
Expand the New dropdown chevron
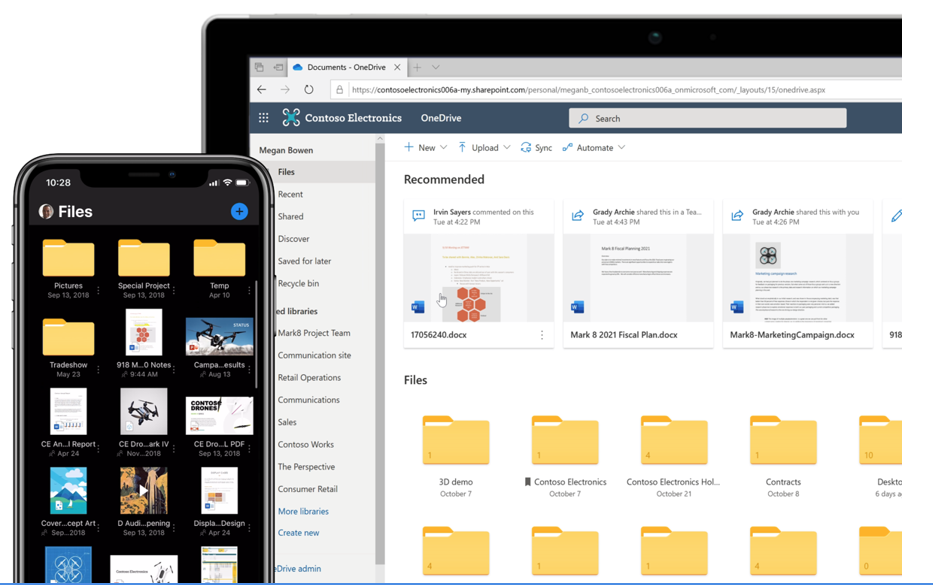[x=443, y=148]
